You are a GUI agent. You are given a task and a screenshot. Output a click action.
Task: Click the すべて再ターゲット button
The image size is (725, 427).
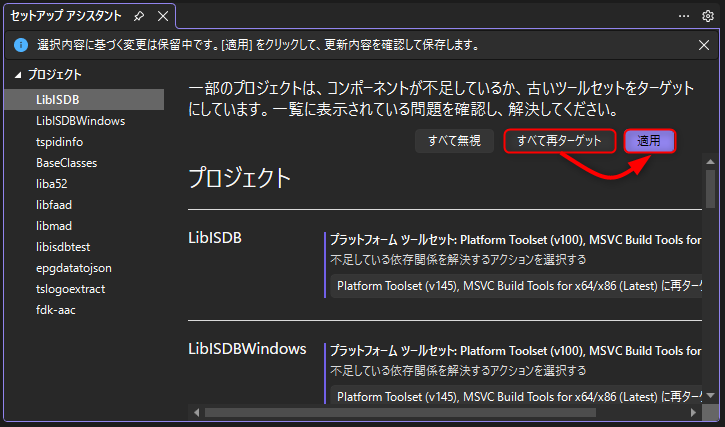tap(559, 141)
